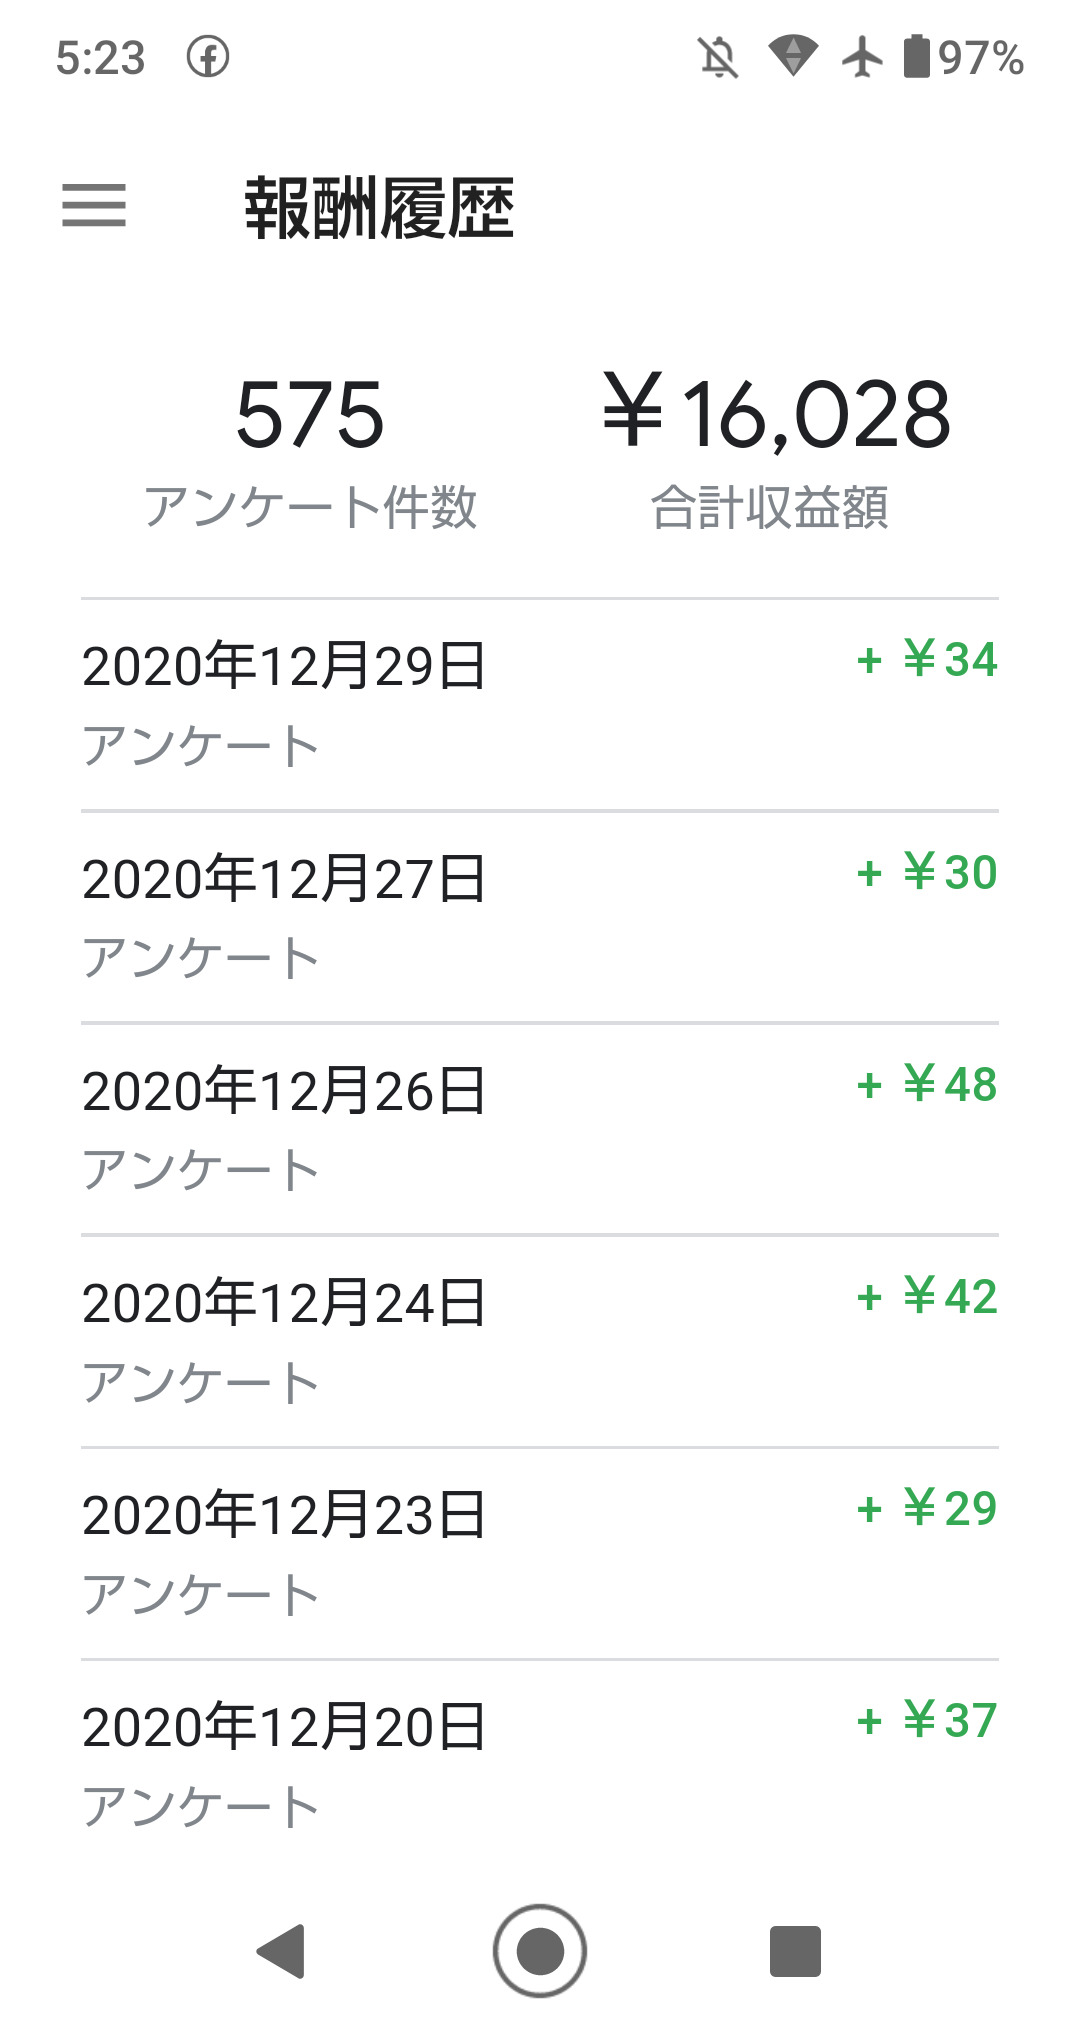Tap the +¥34 reward amount

pos(928,660)
